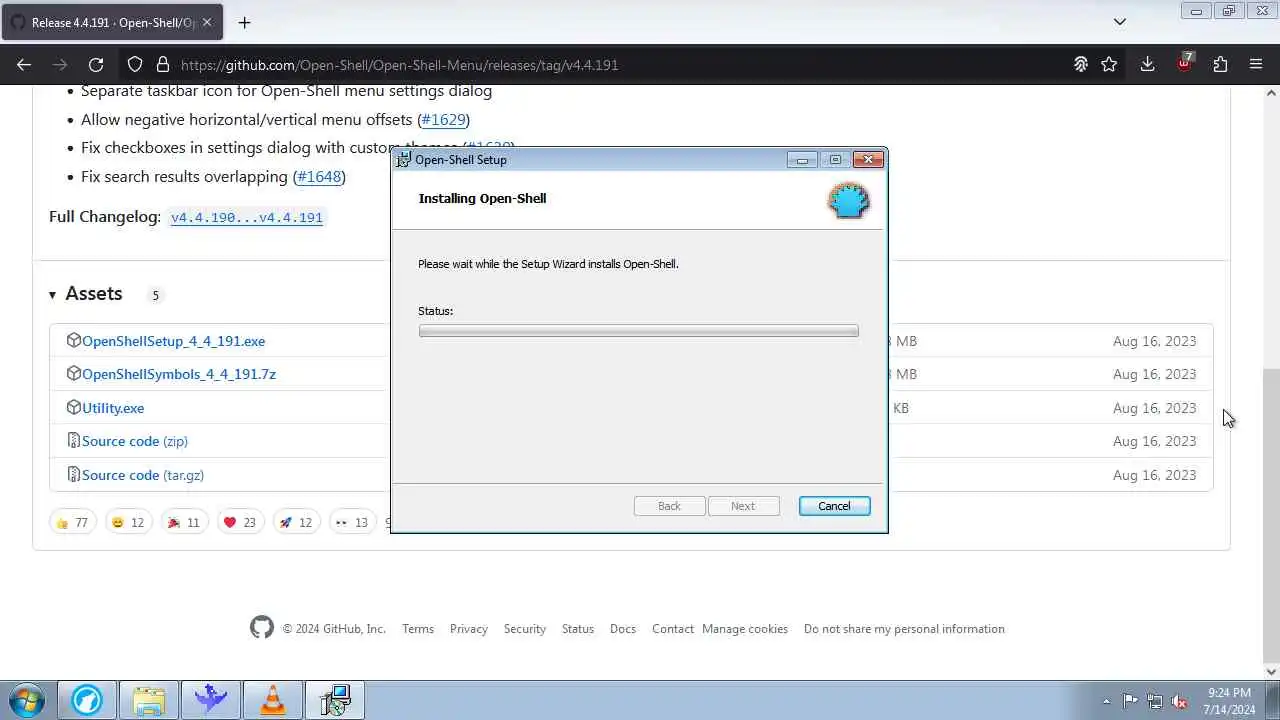Reload the GitHub release page
This screenshot has width=1280, height=720.
pos(96,64)
